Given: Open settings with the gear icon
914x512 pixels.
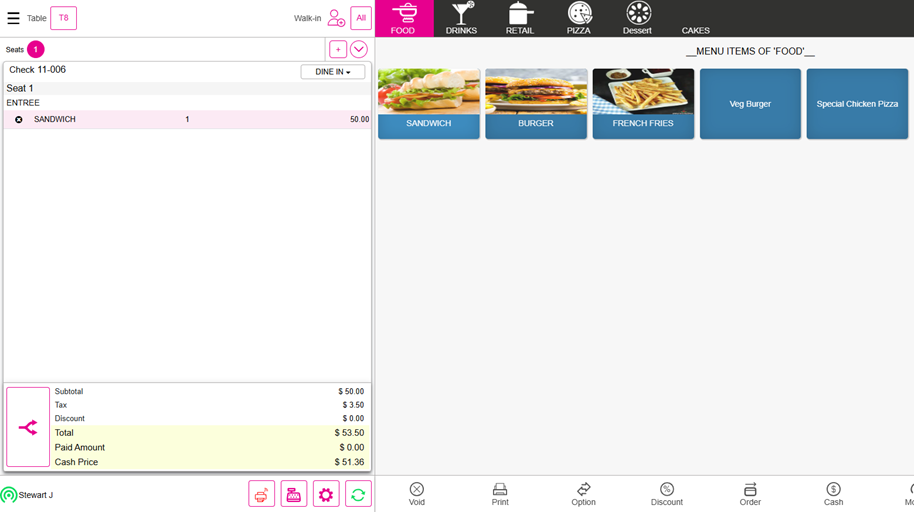Looking at the screenshot, I should click(326, 494).
